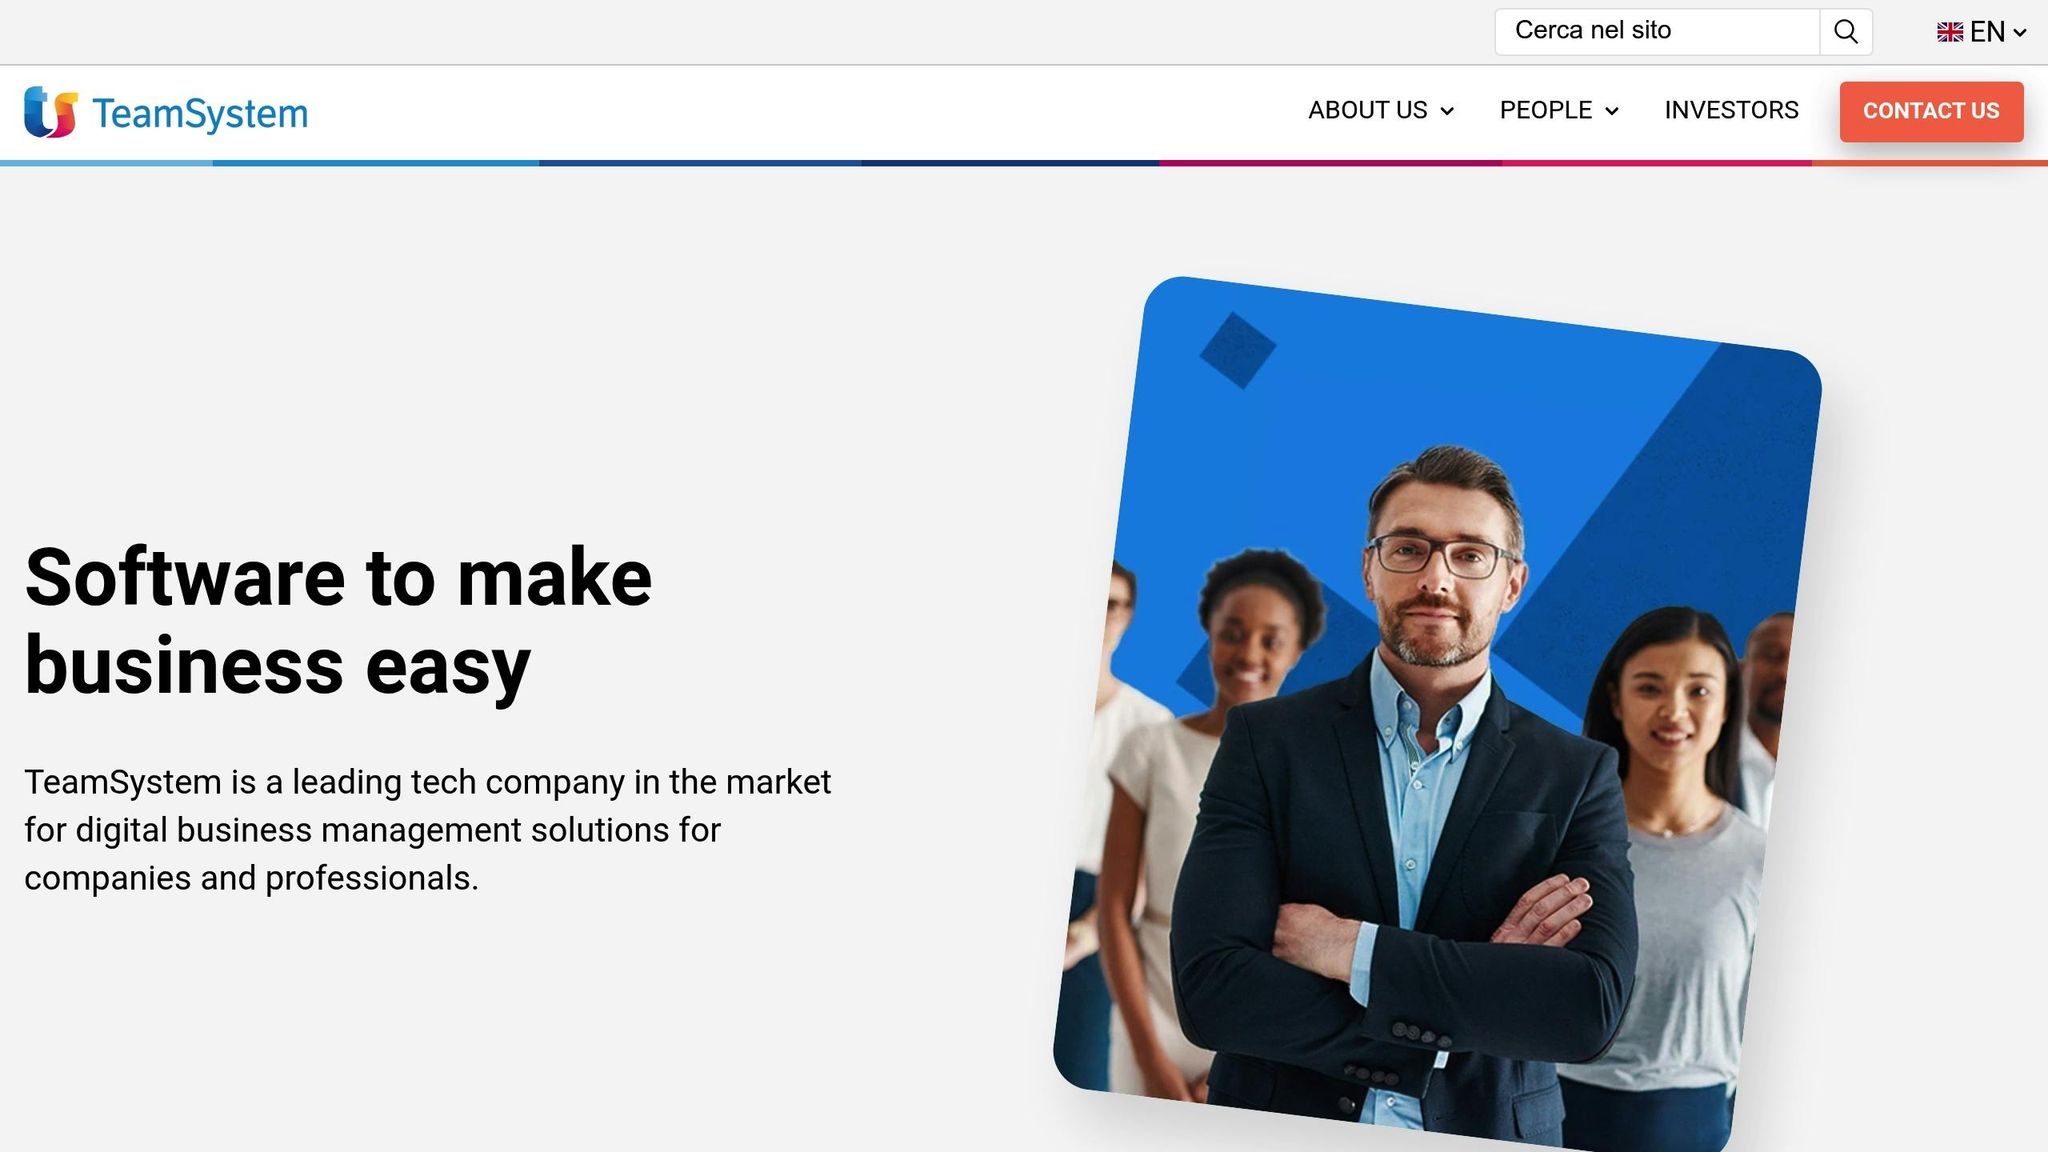
Task: Click the TeamSystem wordmark text
Action: point(200,114)
